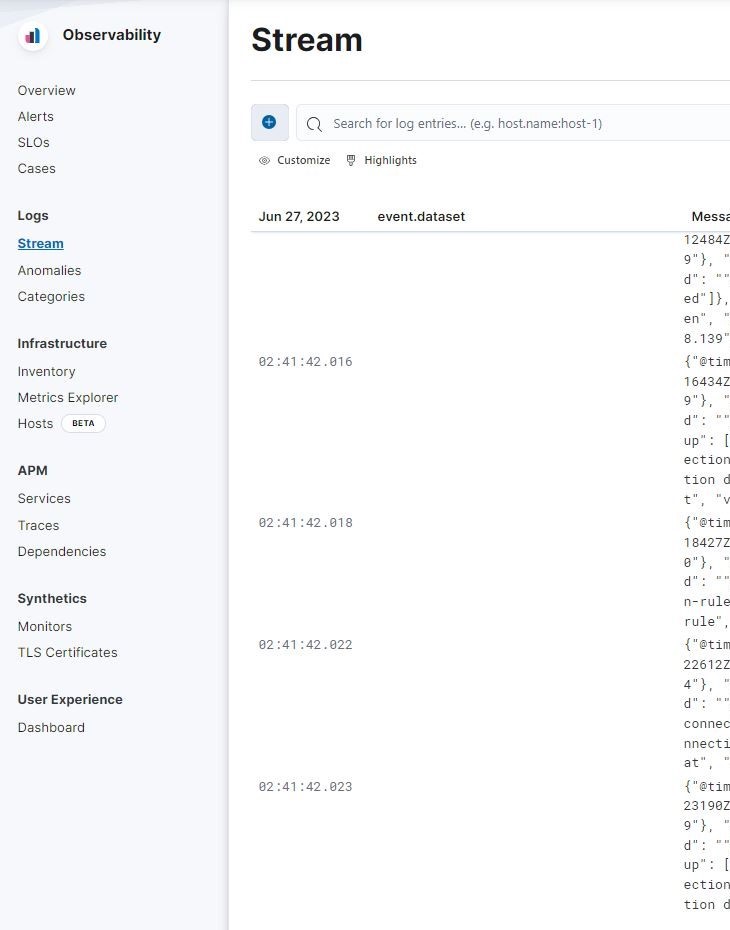Open the Alerts page

click(36, 116)
